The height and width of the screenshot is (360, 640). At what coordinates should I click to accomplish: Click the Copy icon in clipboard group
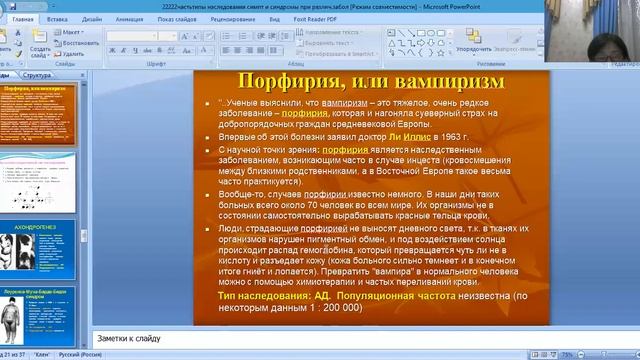point(18,43)
